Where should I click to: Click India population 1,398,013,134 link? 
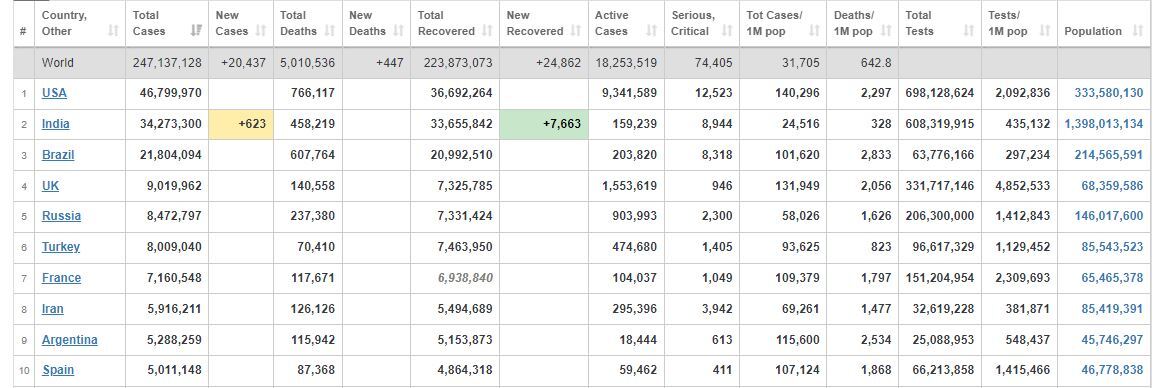[x=1104, y=124]
